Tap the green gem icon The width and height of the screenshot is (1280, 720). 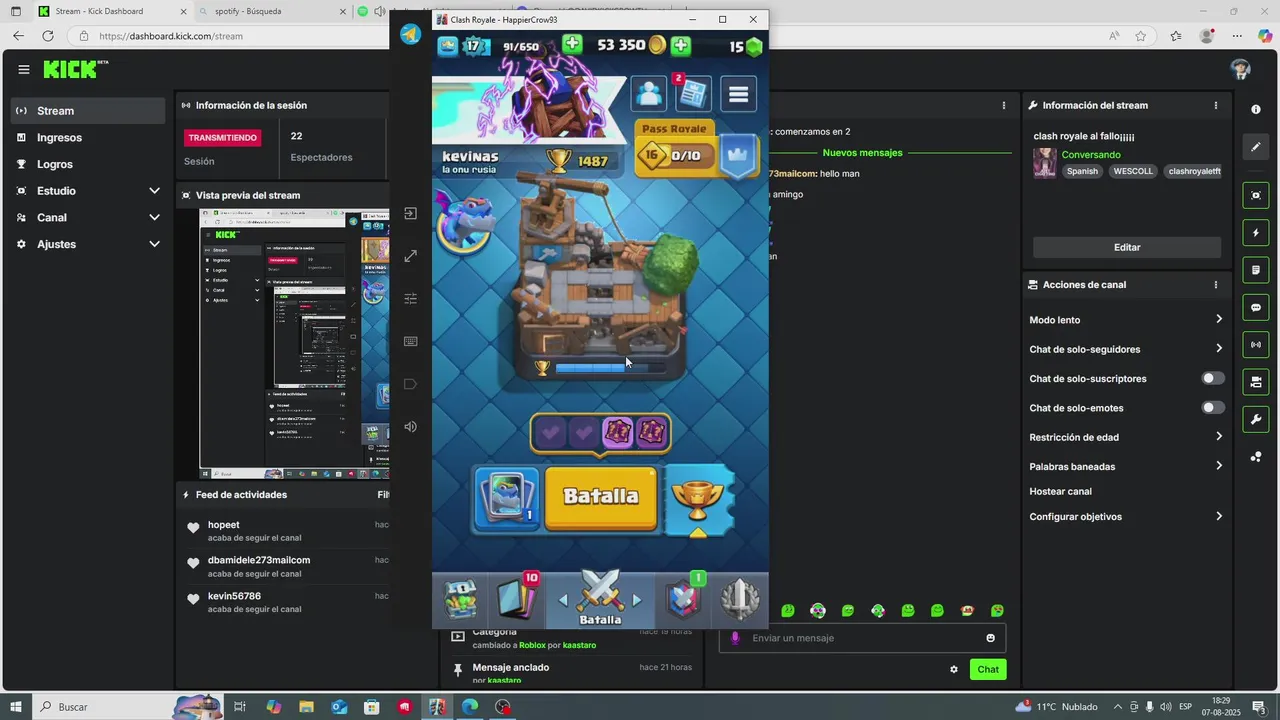[754, 46]
